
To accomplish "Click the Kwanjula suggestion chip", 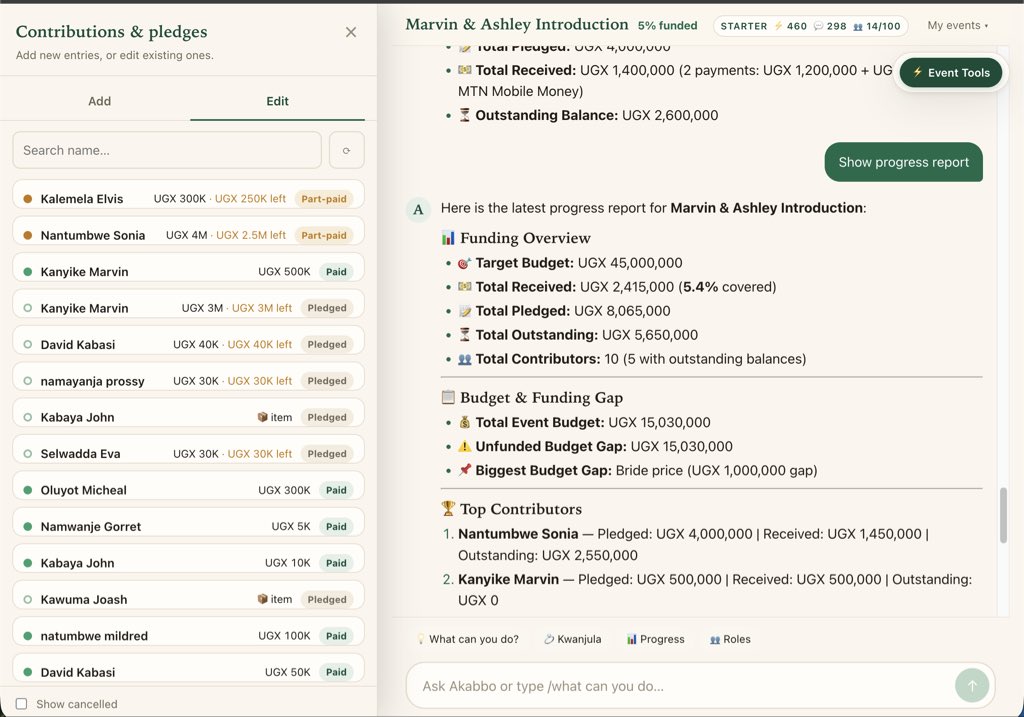I will (573, 639).
